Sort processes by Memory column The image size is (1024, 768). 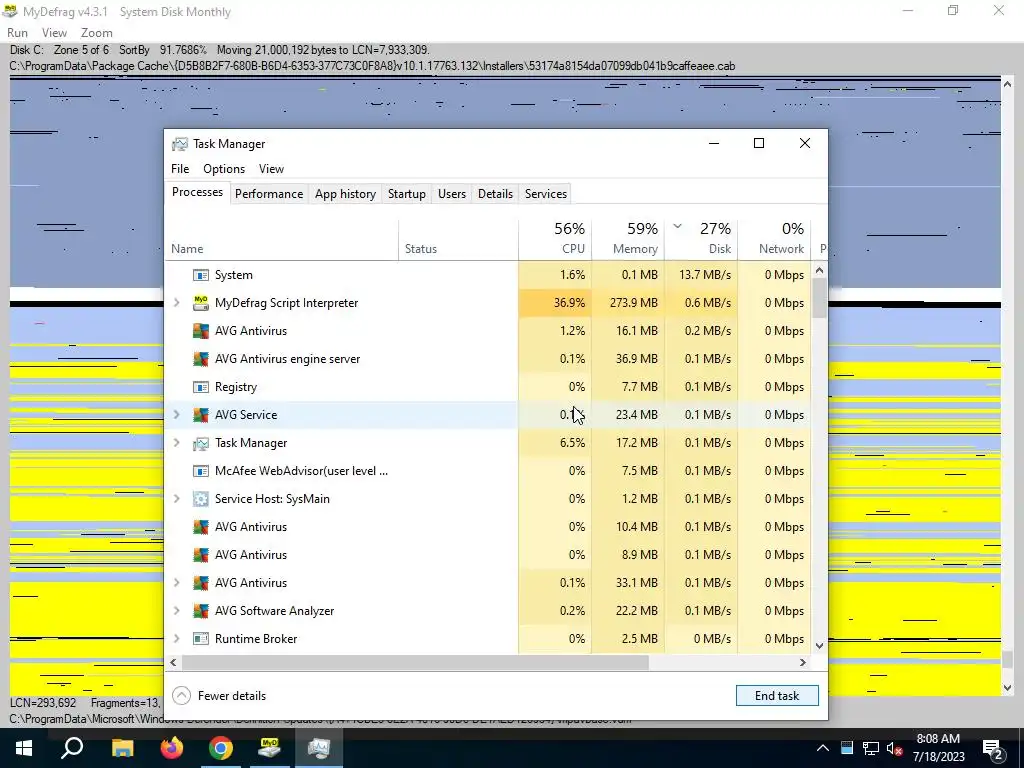[x=628, y=238]
